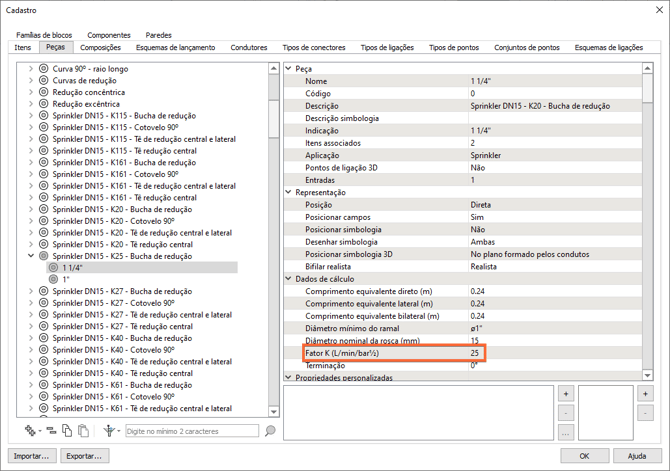This screenshot has height=471, width=670.
Task: Open the filter icon dropdown by search box
Action: tap(112, 431)
